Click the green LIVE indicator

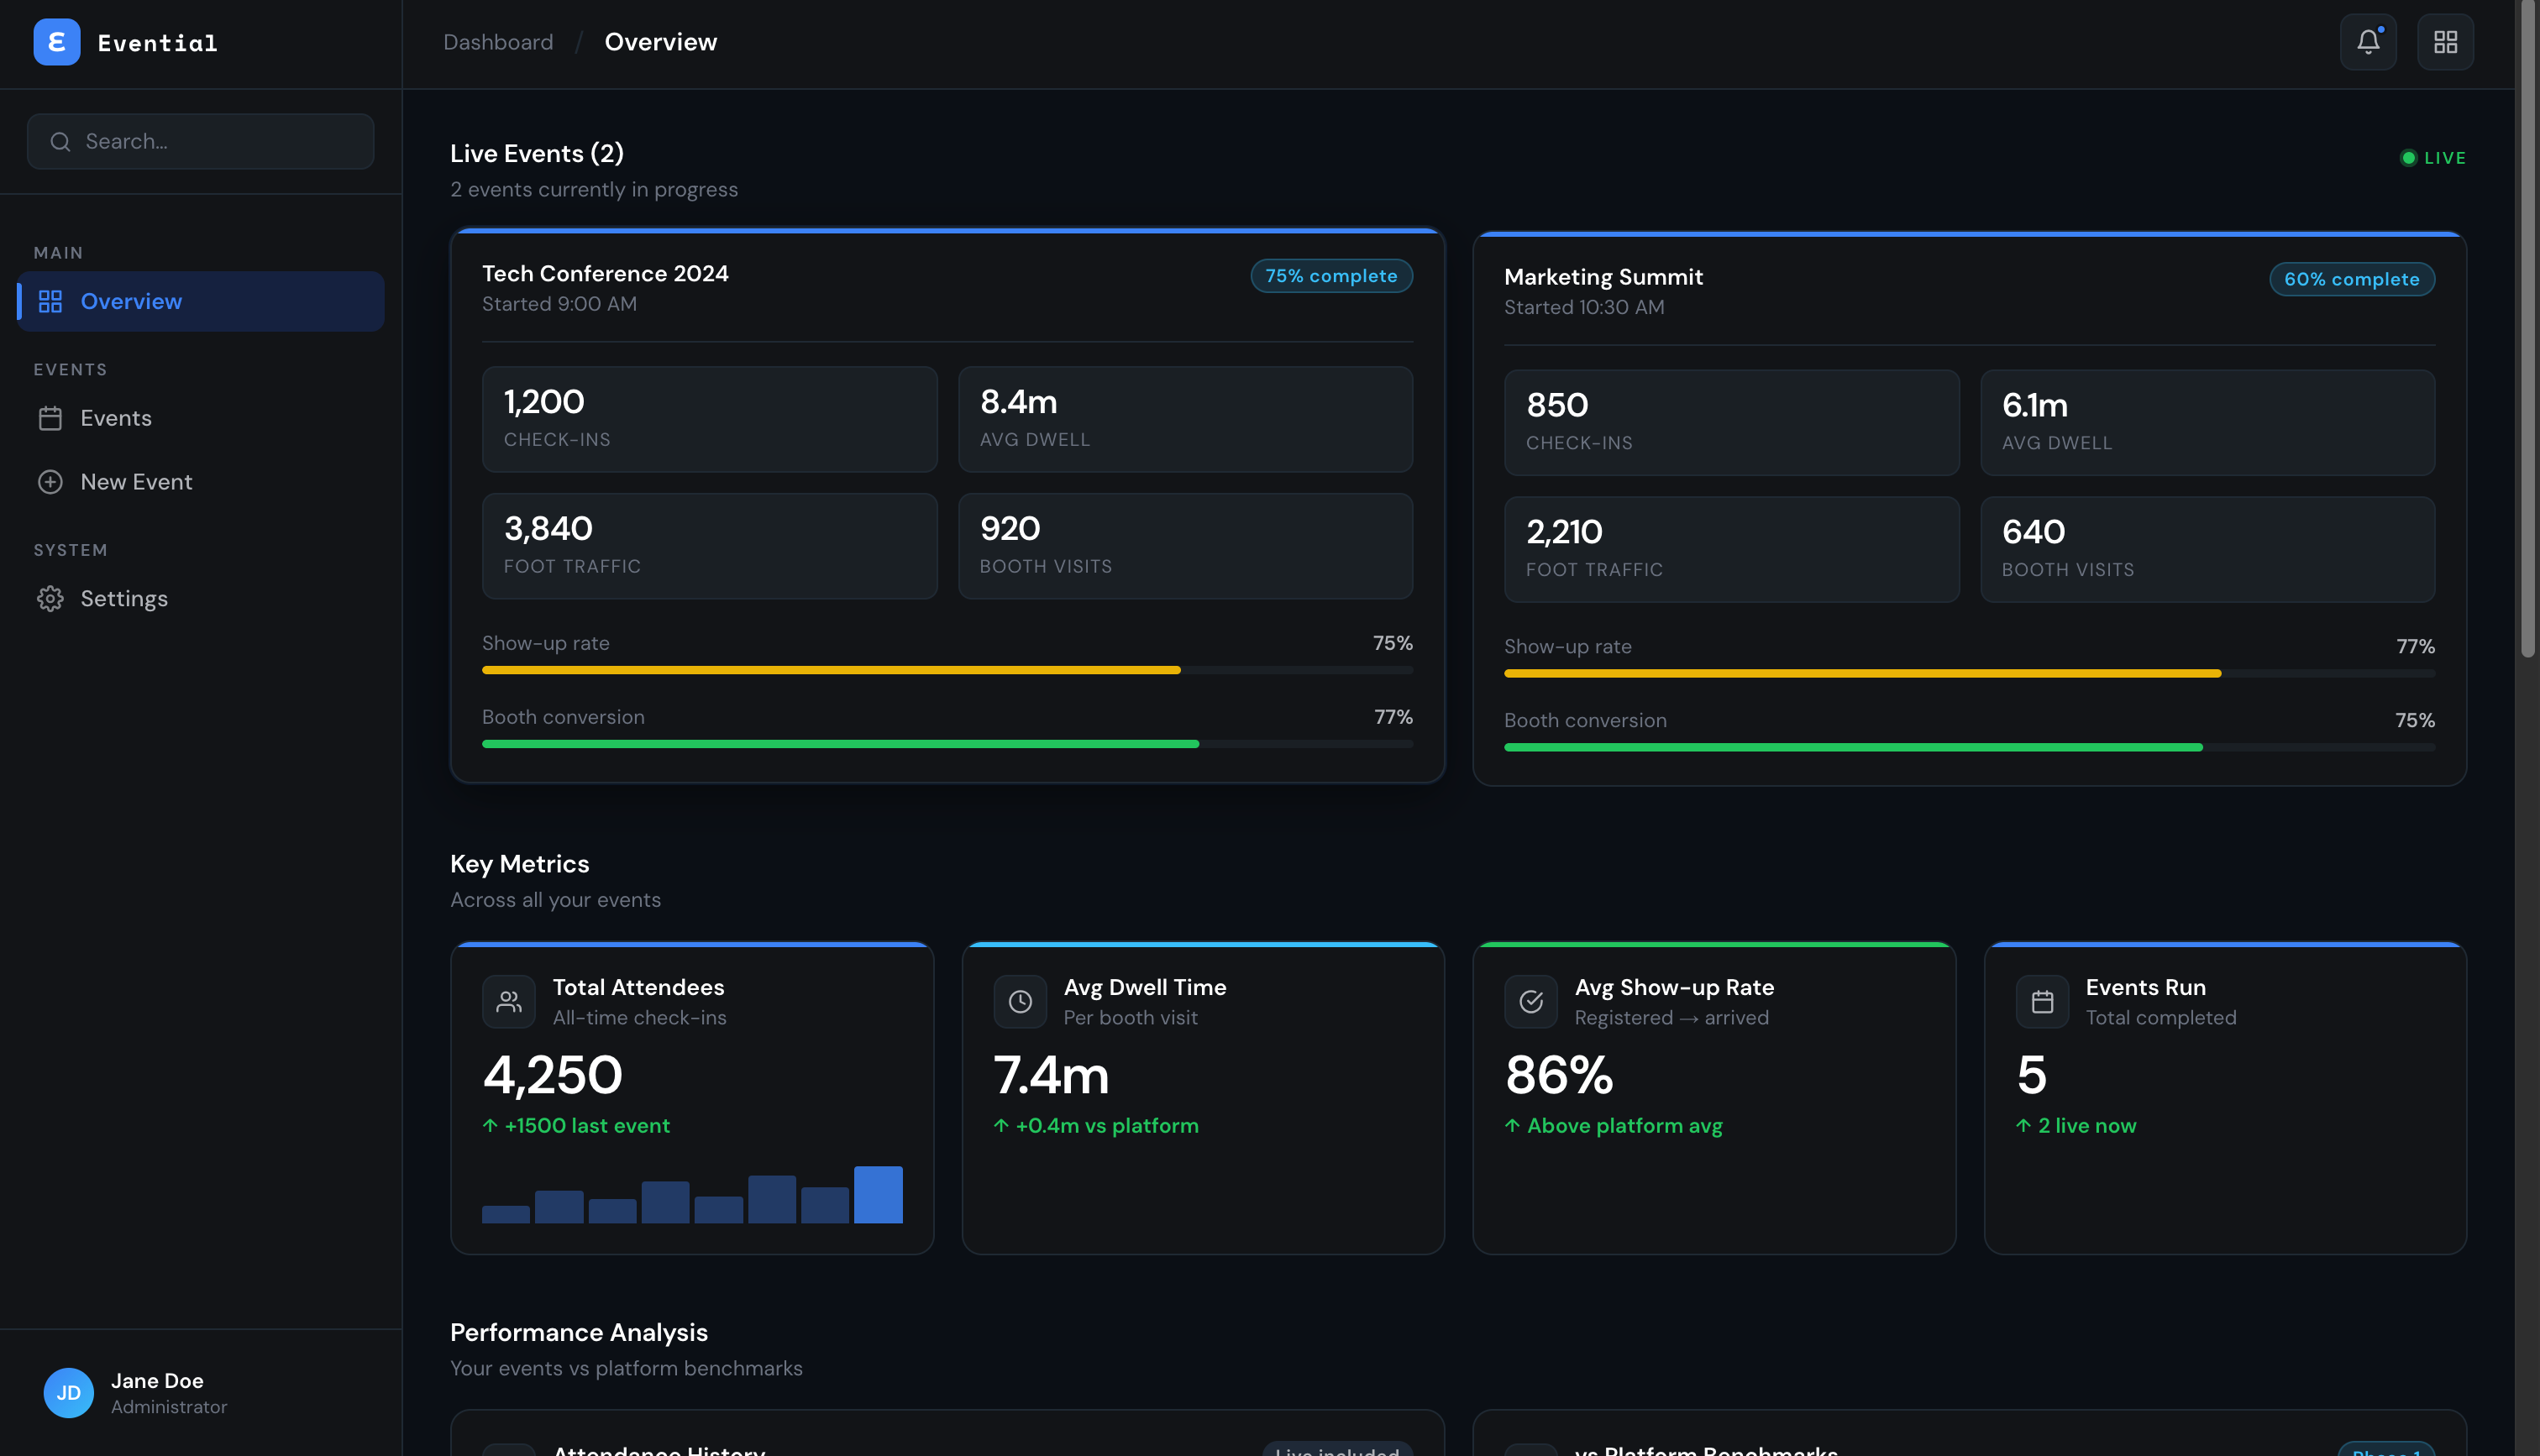click(2433, 158)
